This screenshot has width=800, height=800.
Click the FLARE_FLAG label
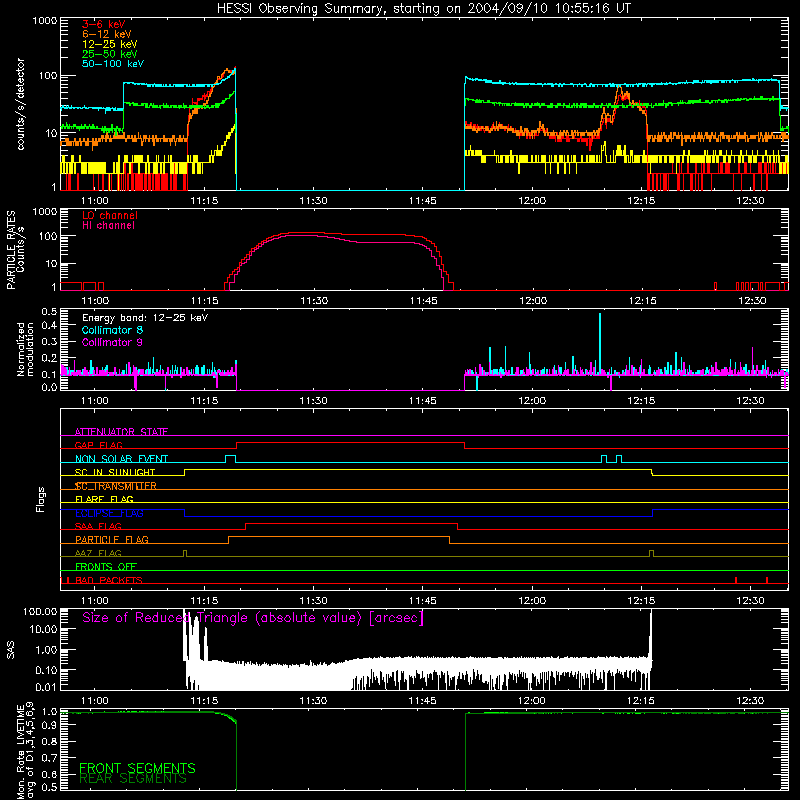104,499
